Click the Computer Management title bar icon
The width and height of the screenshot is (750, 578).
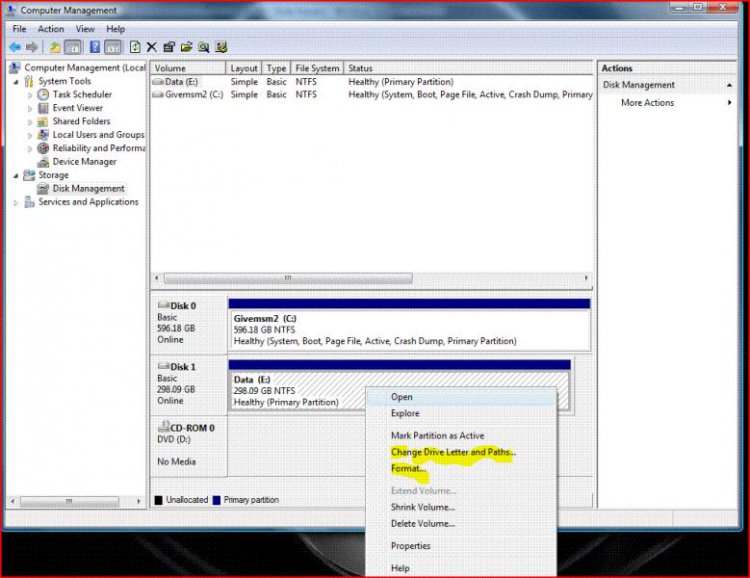[11, 10]
